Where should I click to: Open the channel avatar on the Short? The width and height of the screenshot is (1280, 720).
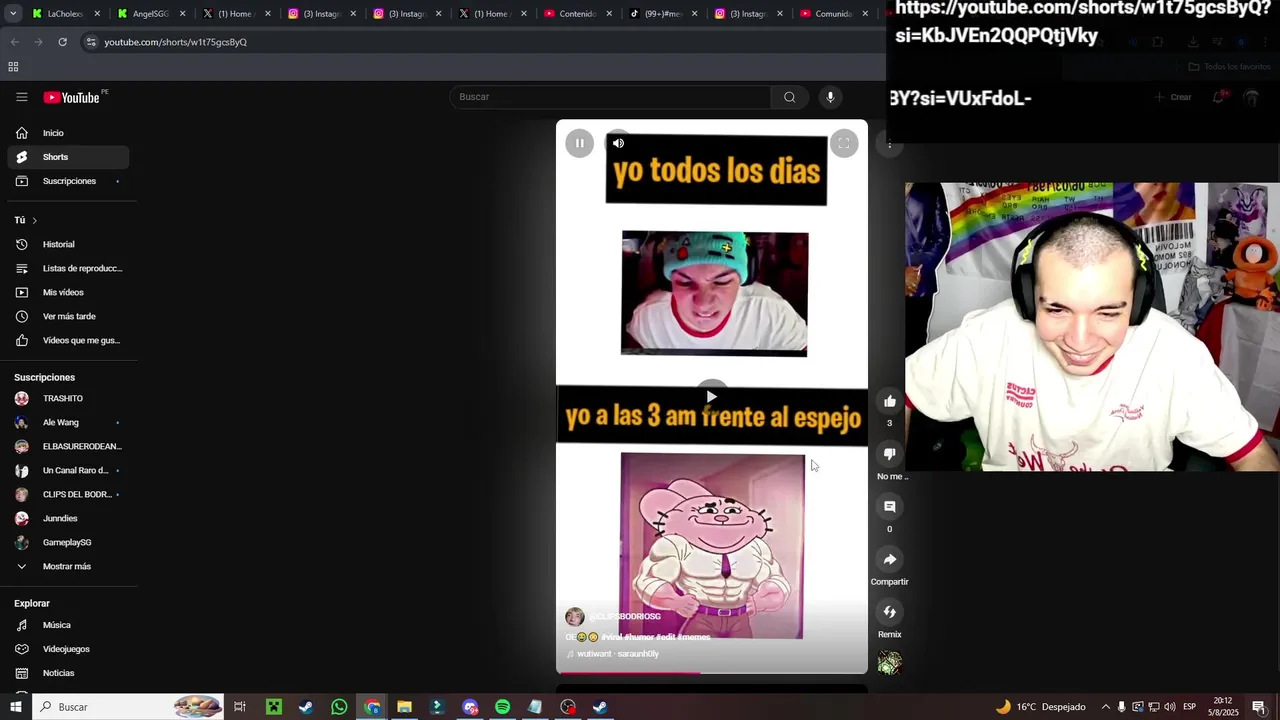pyautogui.click(x=575, y=617)
